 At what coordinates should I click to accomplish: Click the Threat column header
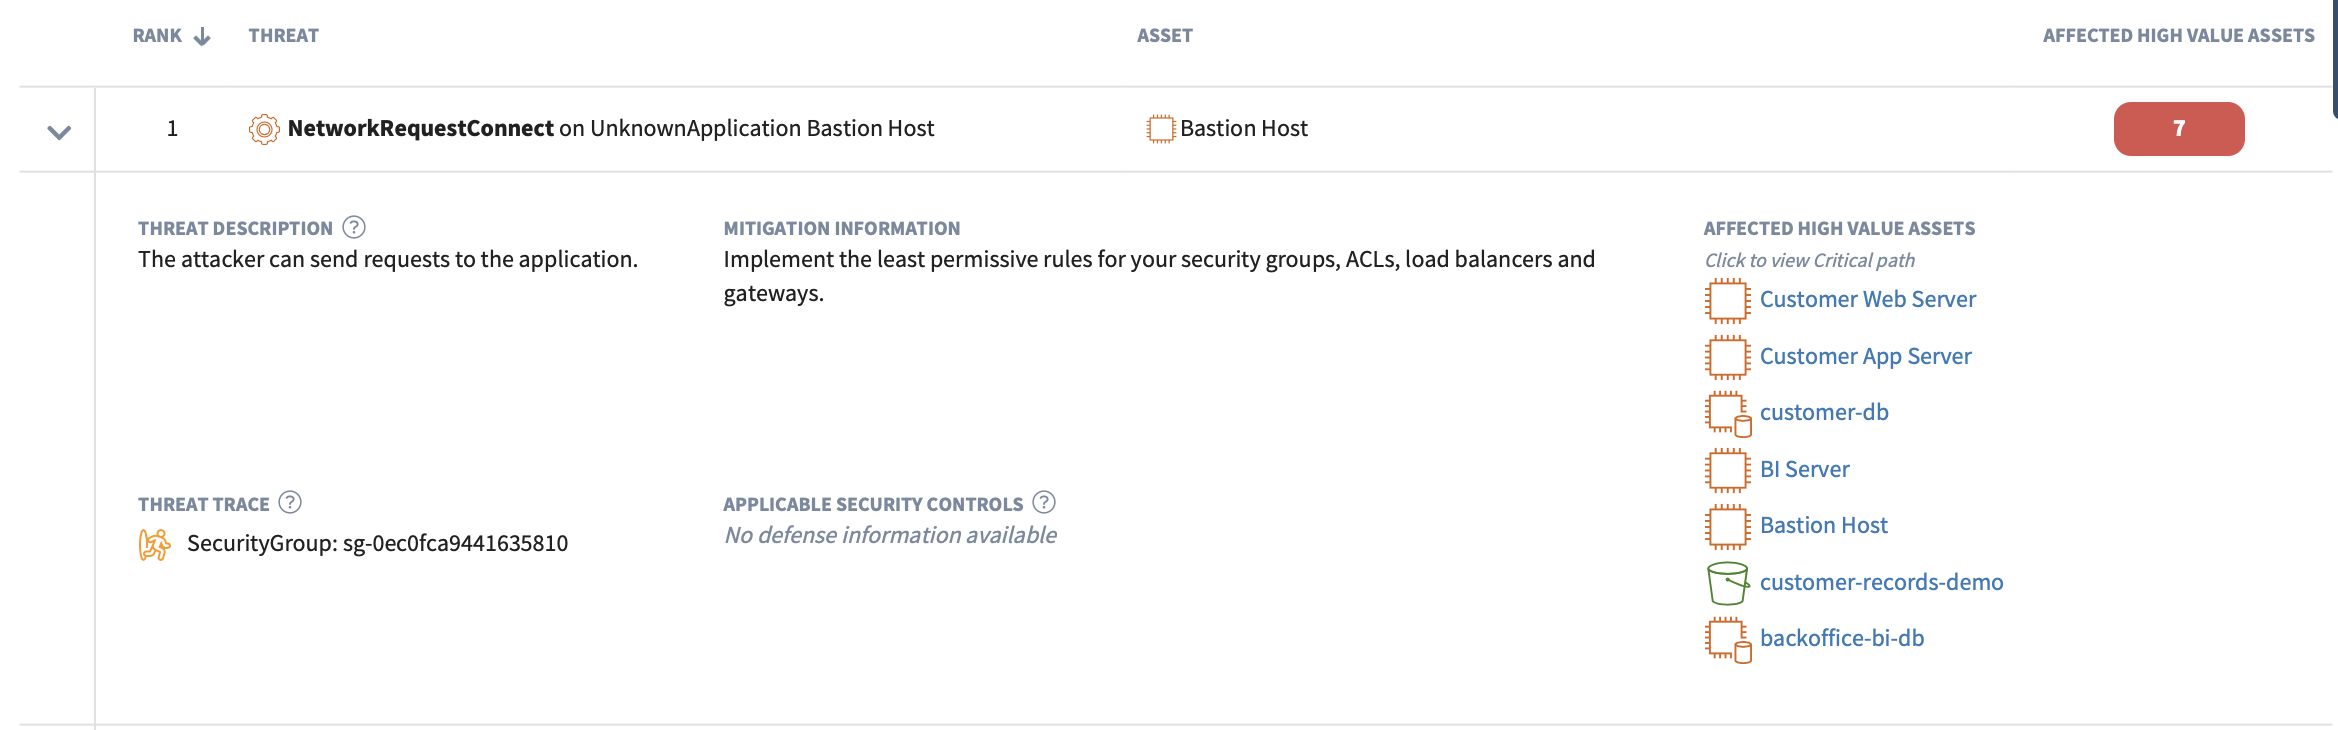tap(283, 36)
